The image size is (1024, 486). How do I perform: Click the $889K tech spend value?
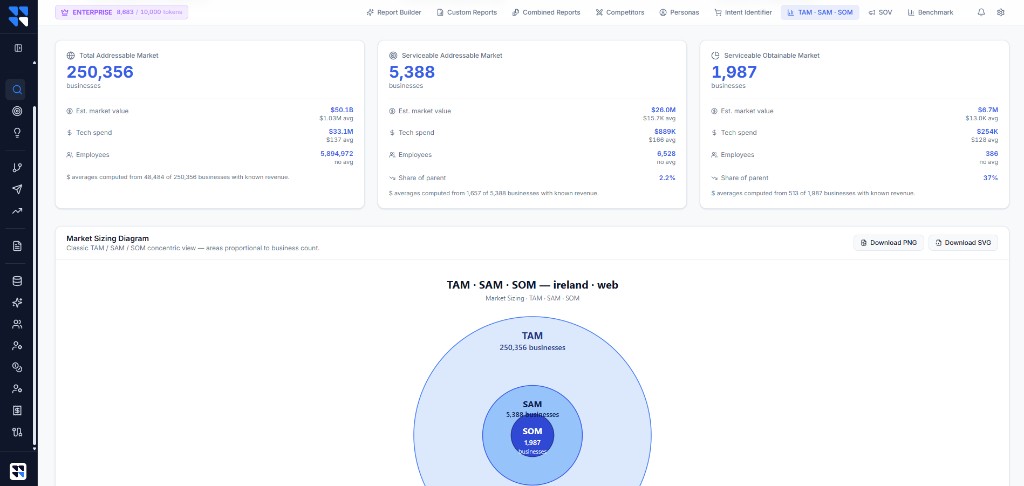665,132
